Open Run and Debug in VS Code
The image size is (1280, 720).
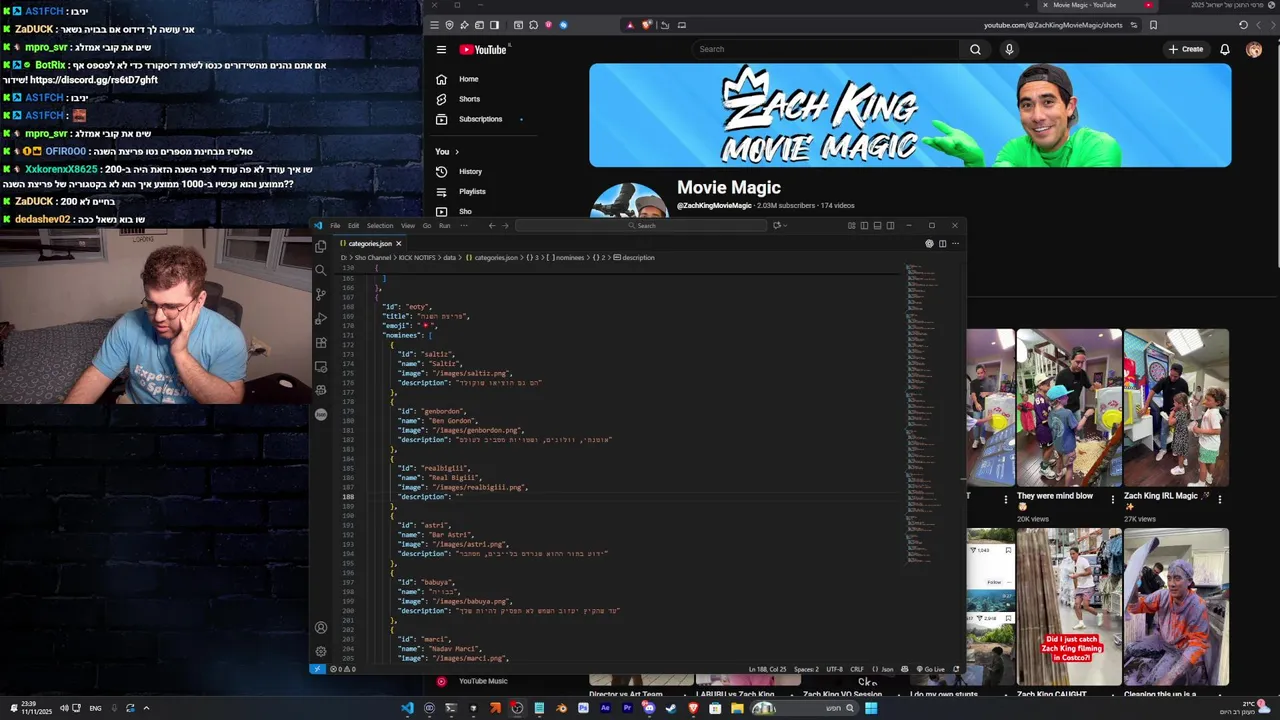tap(320, 318)
